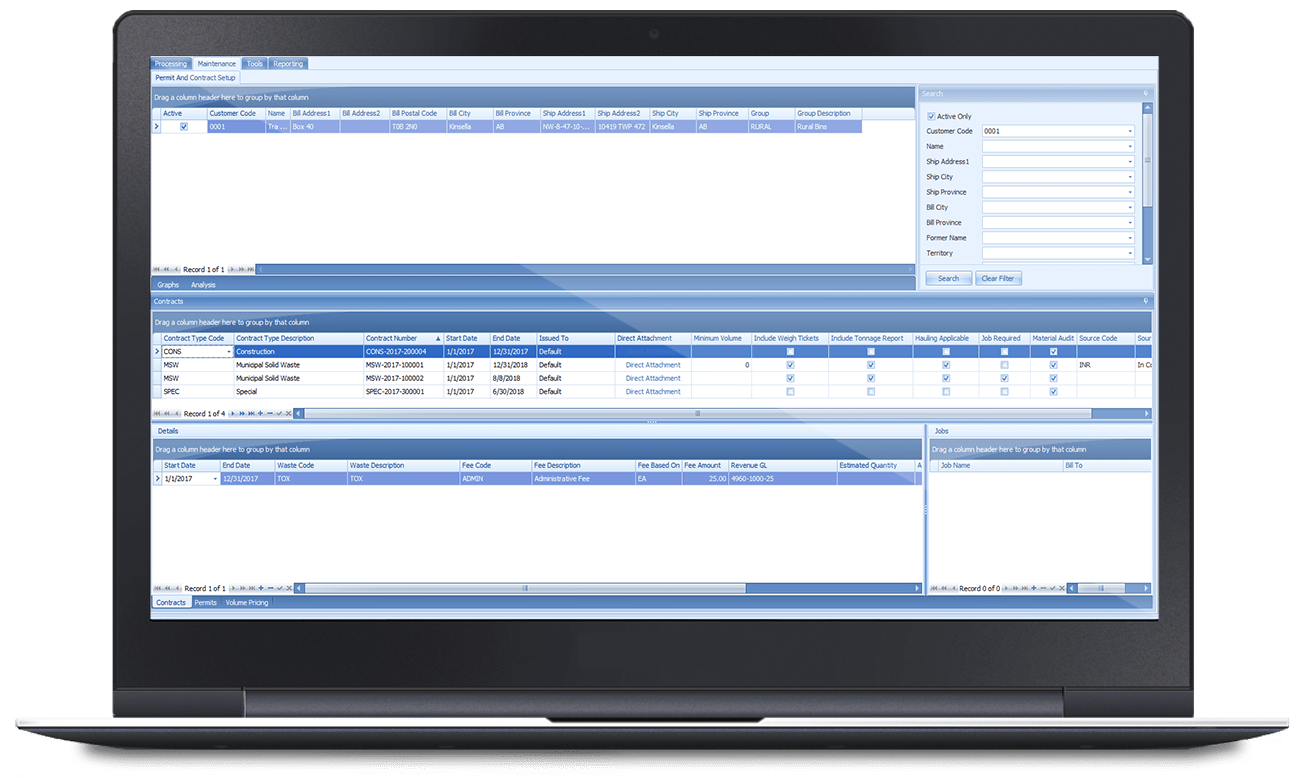Post changes using the checkmark in Contracts navigator
This screenshot has height=778, width=1300.
click(279, 413)
